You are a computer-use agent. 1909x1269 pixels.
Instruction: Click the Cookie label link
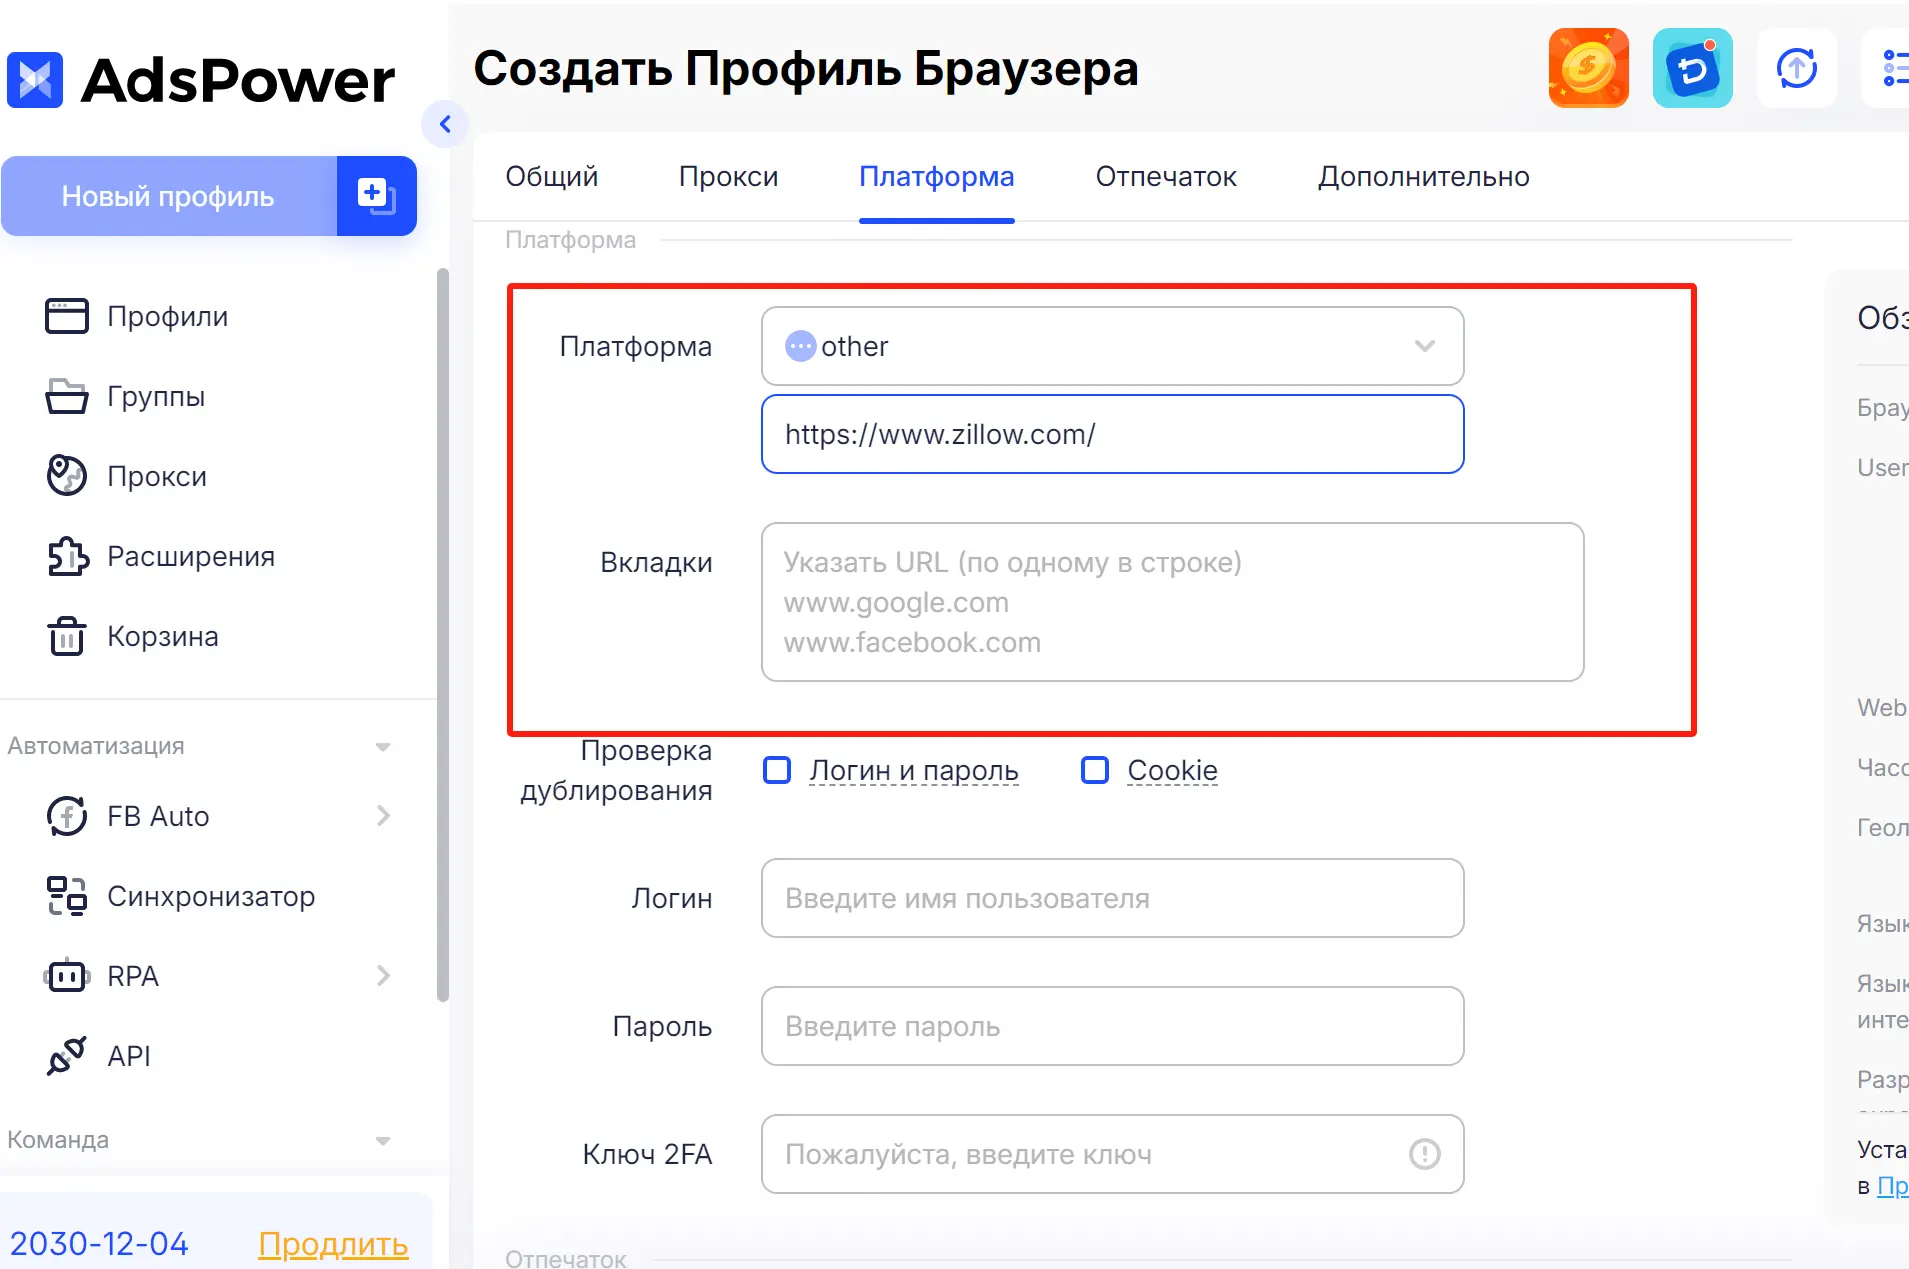pos(1172,770)
